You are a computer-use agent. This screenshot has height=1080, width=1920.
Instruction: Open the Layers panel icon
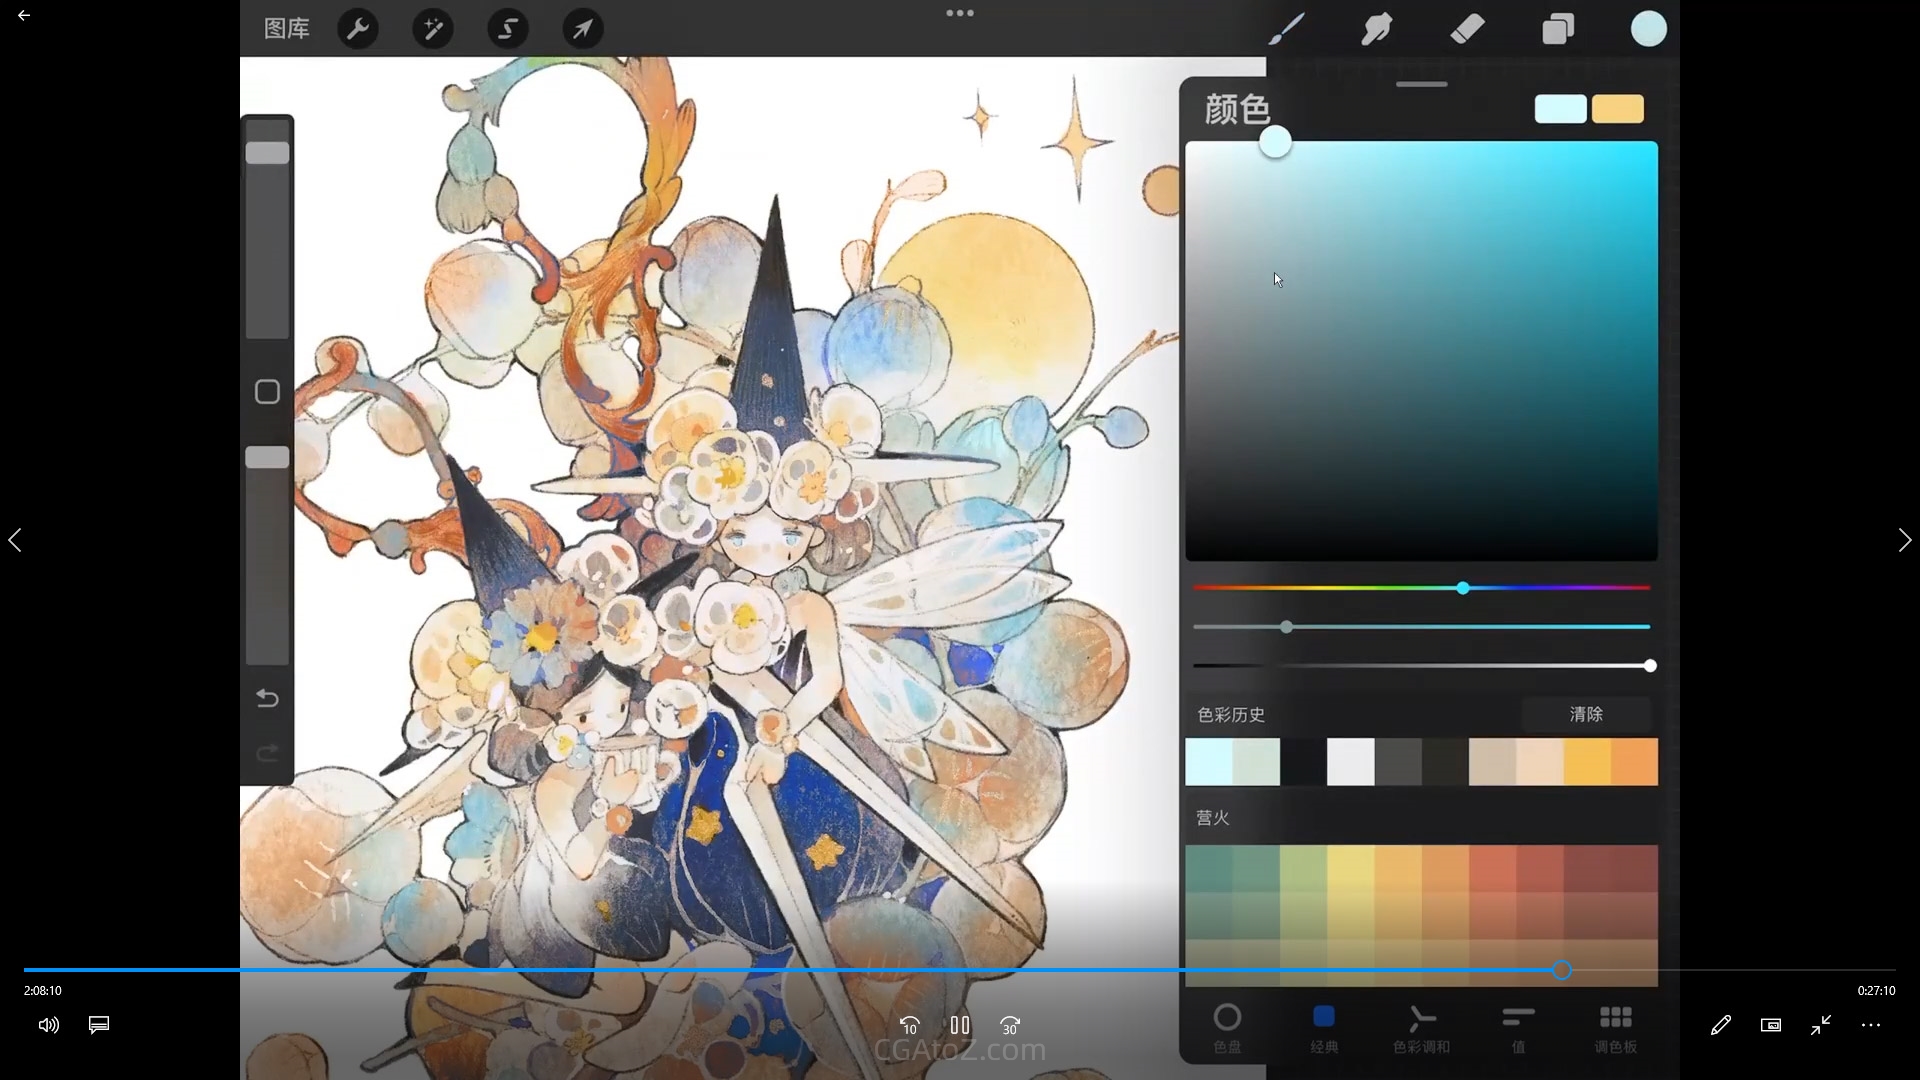pos(1558,29)
